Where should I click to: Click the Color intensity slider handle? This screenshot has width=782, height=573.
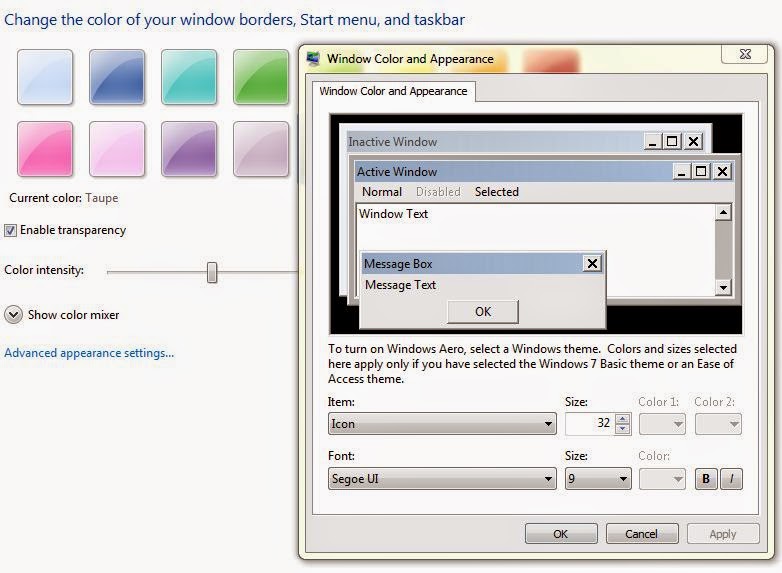tap(212, 272)
